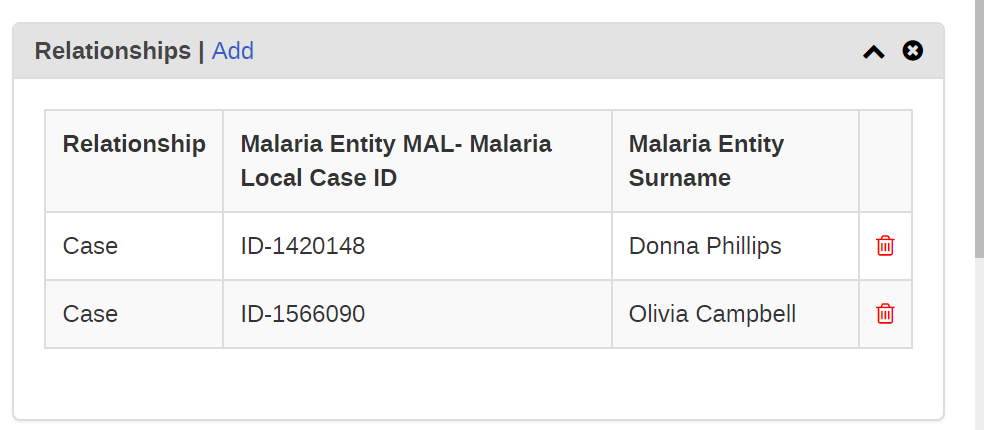Image resolution: width=984 pixels, height=430 pixels.
Task: Click the empty actions column header
Action: (885, 161)
